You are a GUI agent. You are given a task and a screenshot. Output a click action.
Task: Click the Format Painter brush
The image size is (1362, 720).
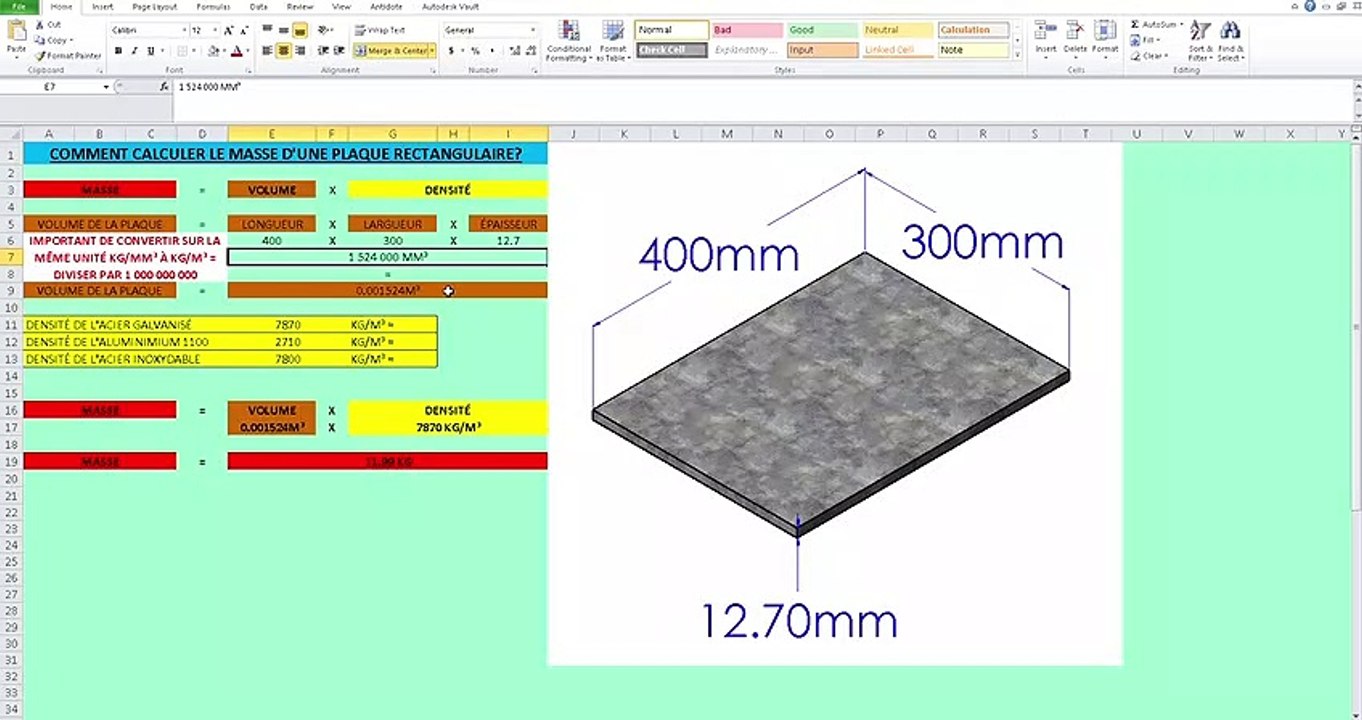[67, 56]
